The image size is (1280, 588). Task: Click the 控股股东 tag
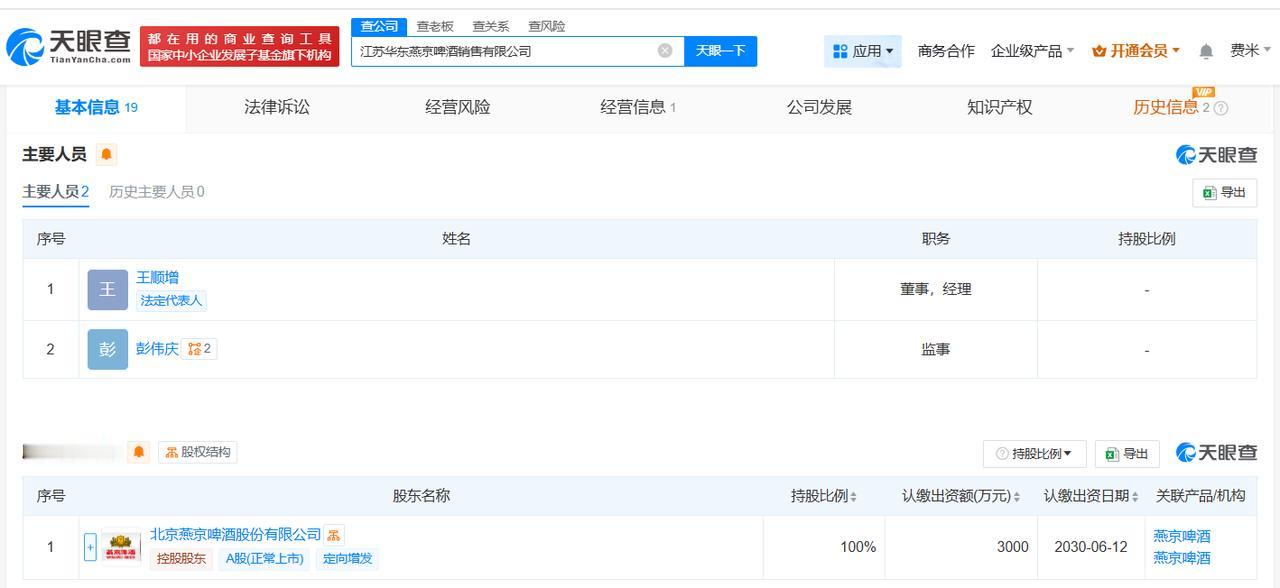coord(181,558)
